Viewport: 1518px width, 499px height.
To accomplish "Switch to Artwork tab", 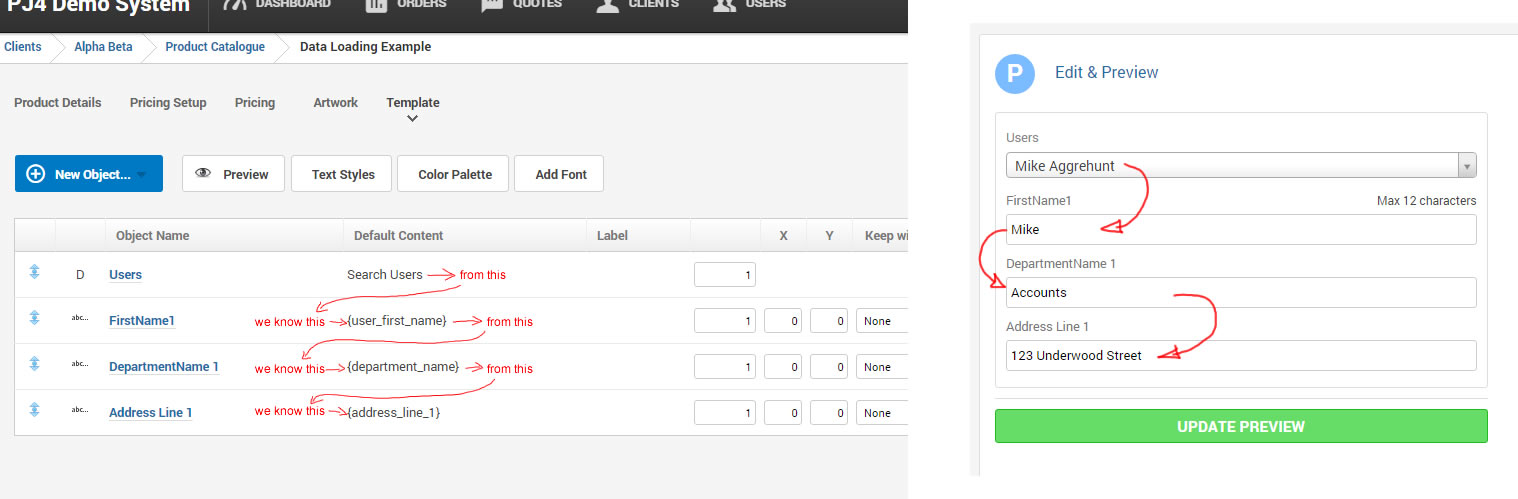I will click(335, 103).
